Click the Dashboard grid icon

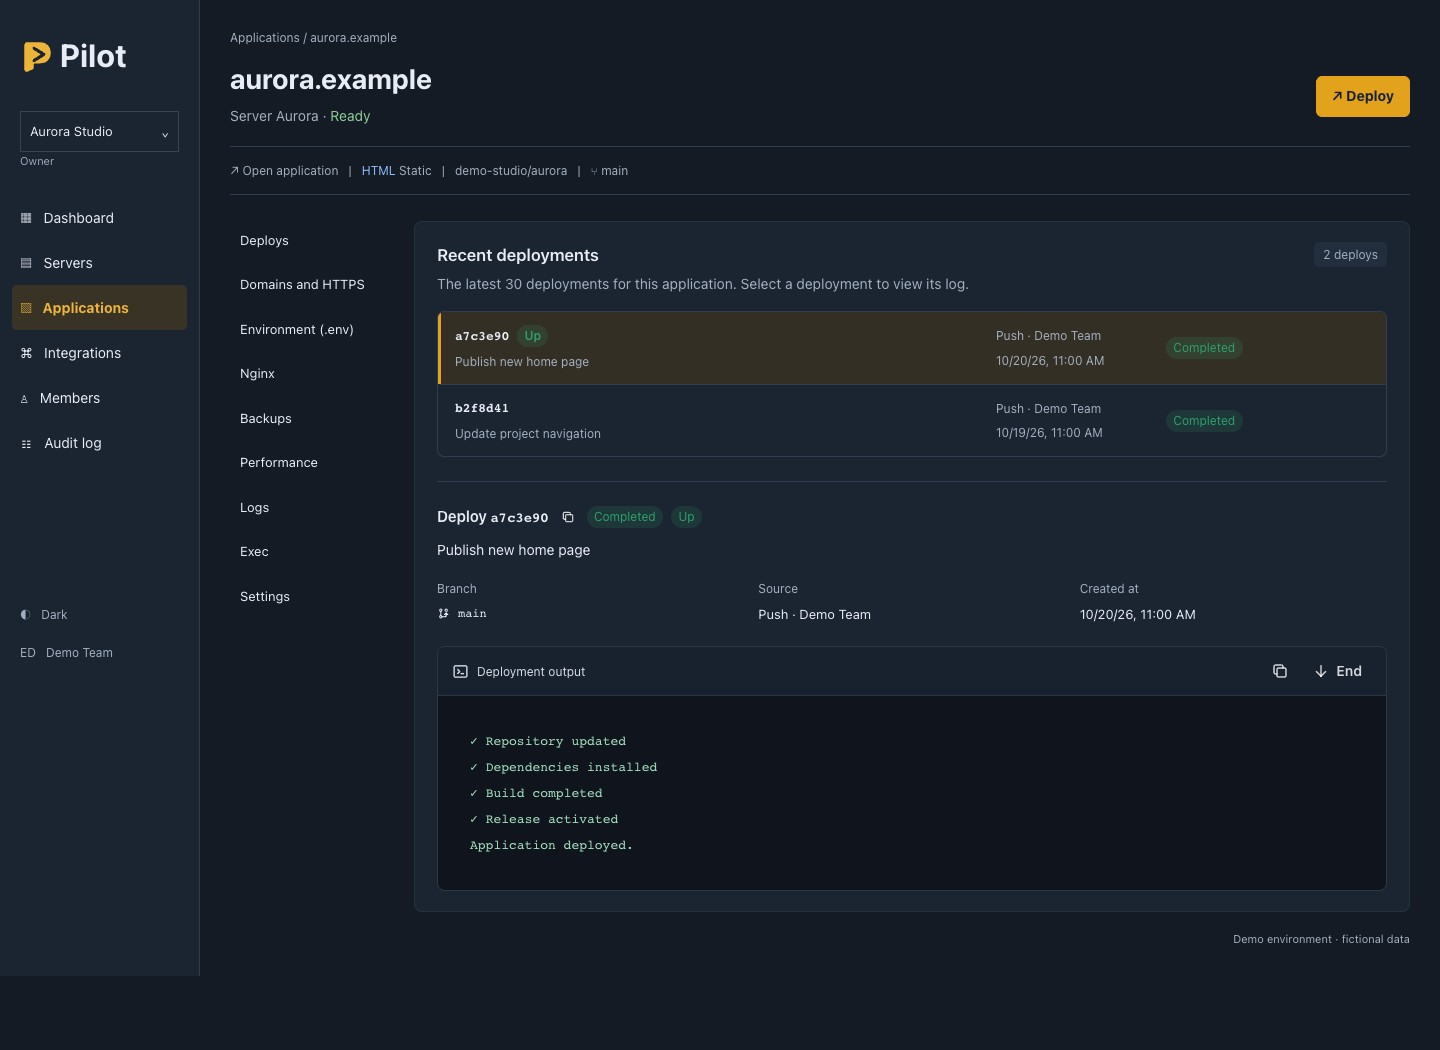click(26, 218)
